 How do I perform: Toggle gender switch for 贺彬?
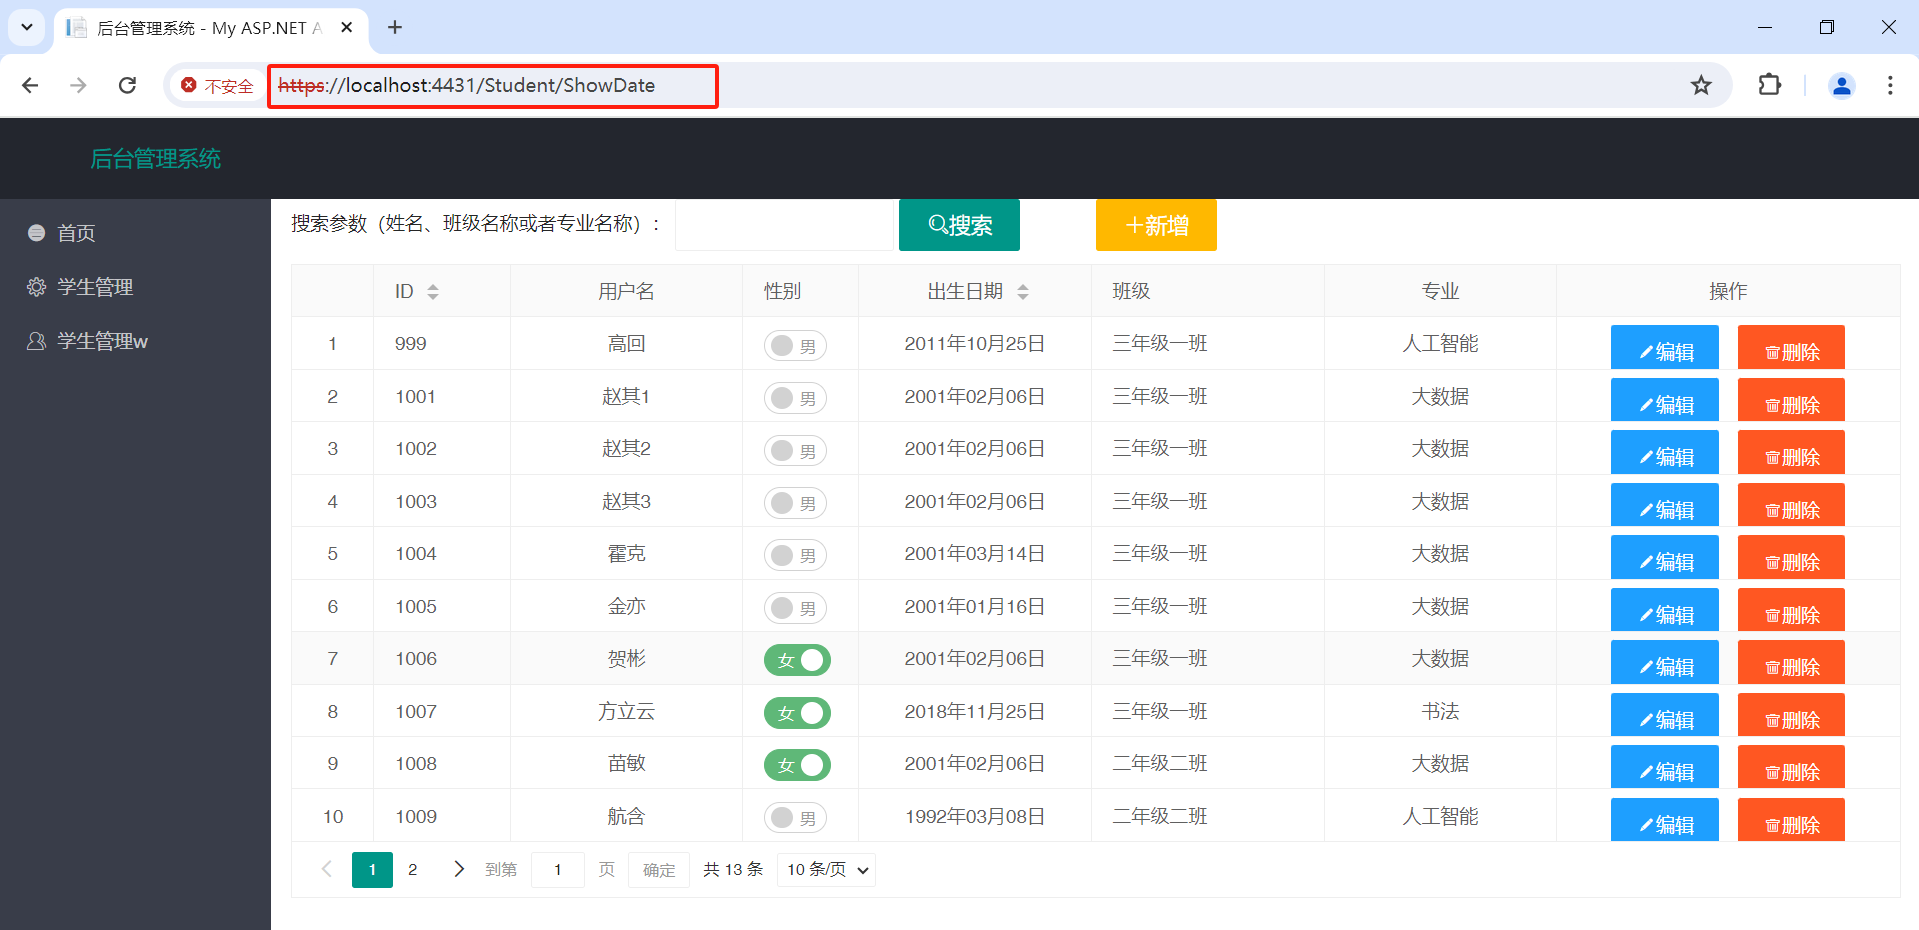797,660
